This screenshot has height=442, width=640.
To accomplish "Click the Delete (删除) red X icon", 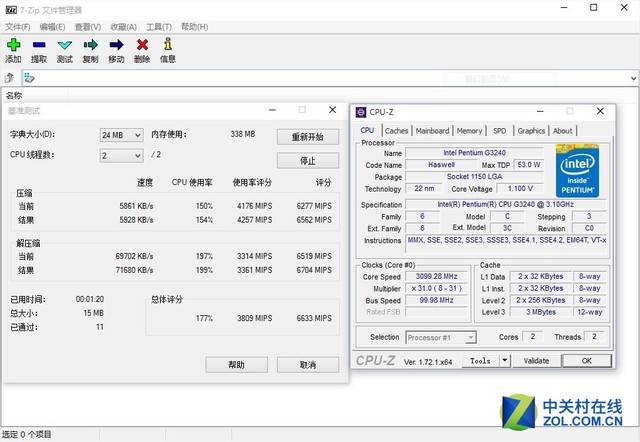I will (142, 44).
